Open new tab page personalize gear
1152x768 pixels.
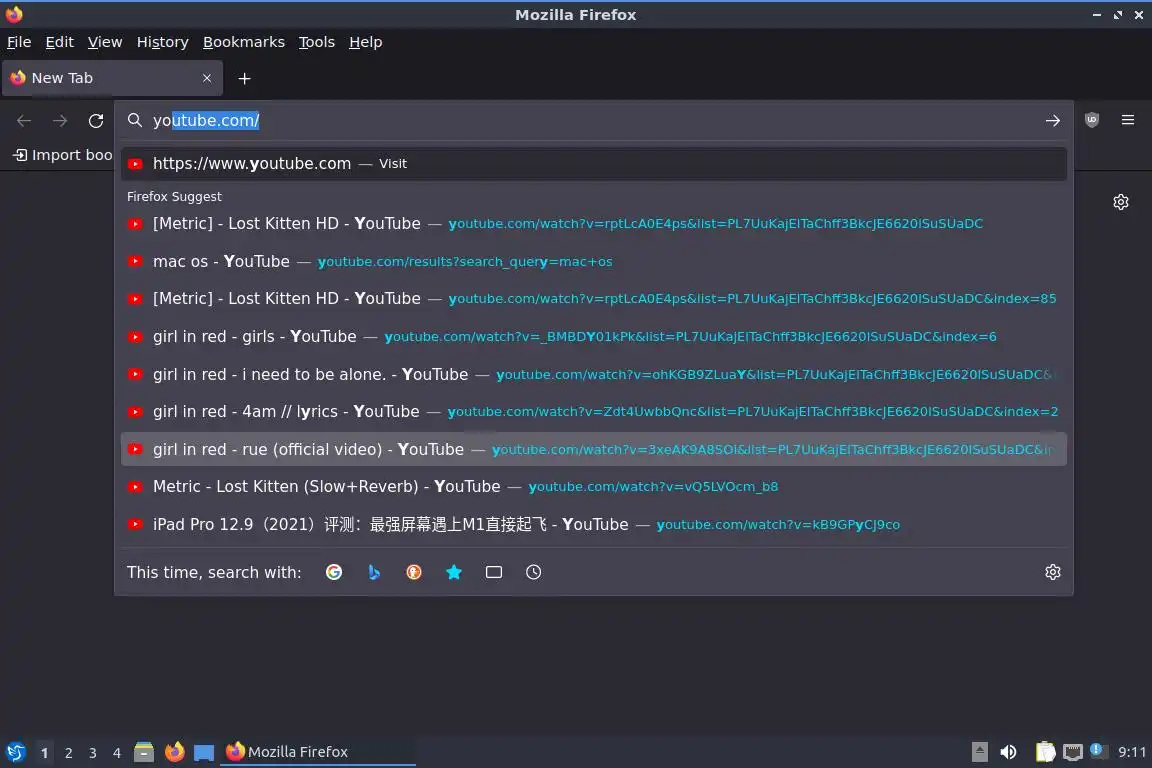point(1120,202)
